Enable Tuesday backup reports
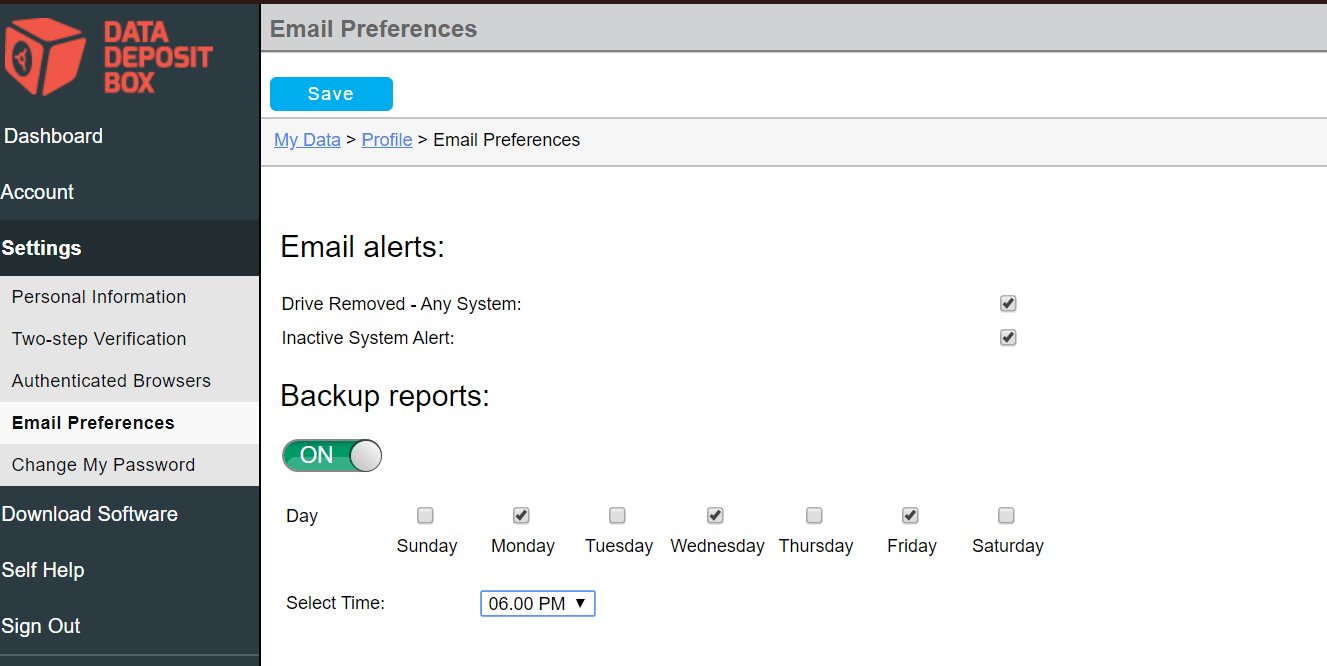The image size is (1327, 666). click(617, 515)
